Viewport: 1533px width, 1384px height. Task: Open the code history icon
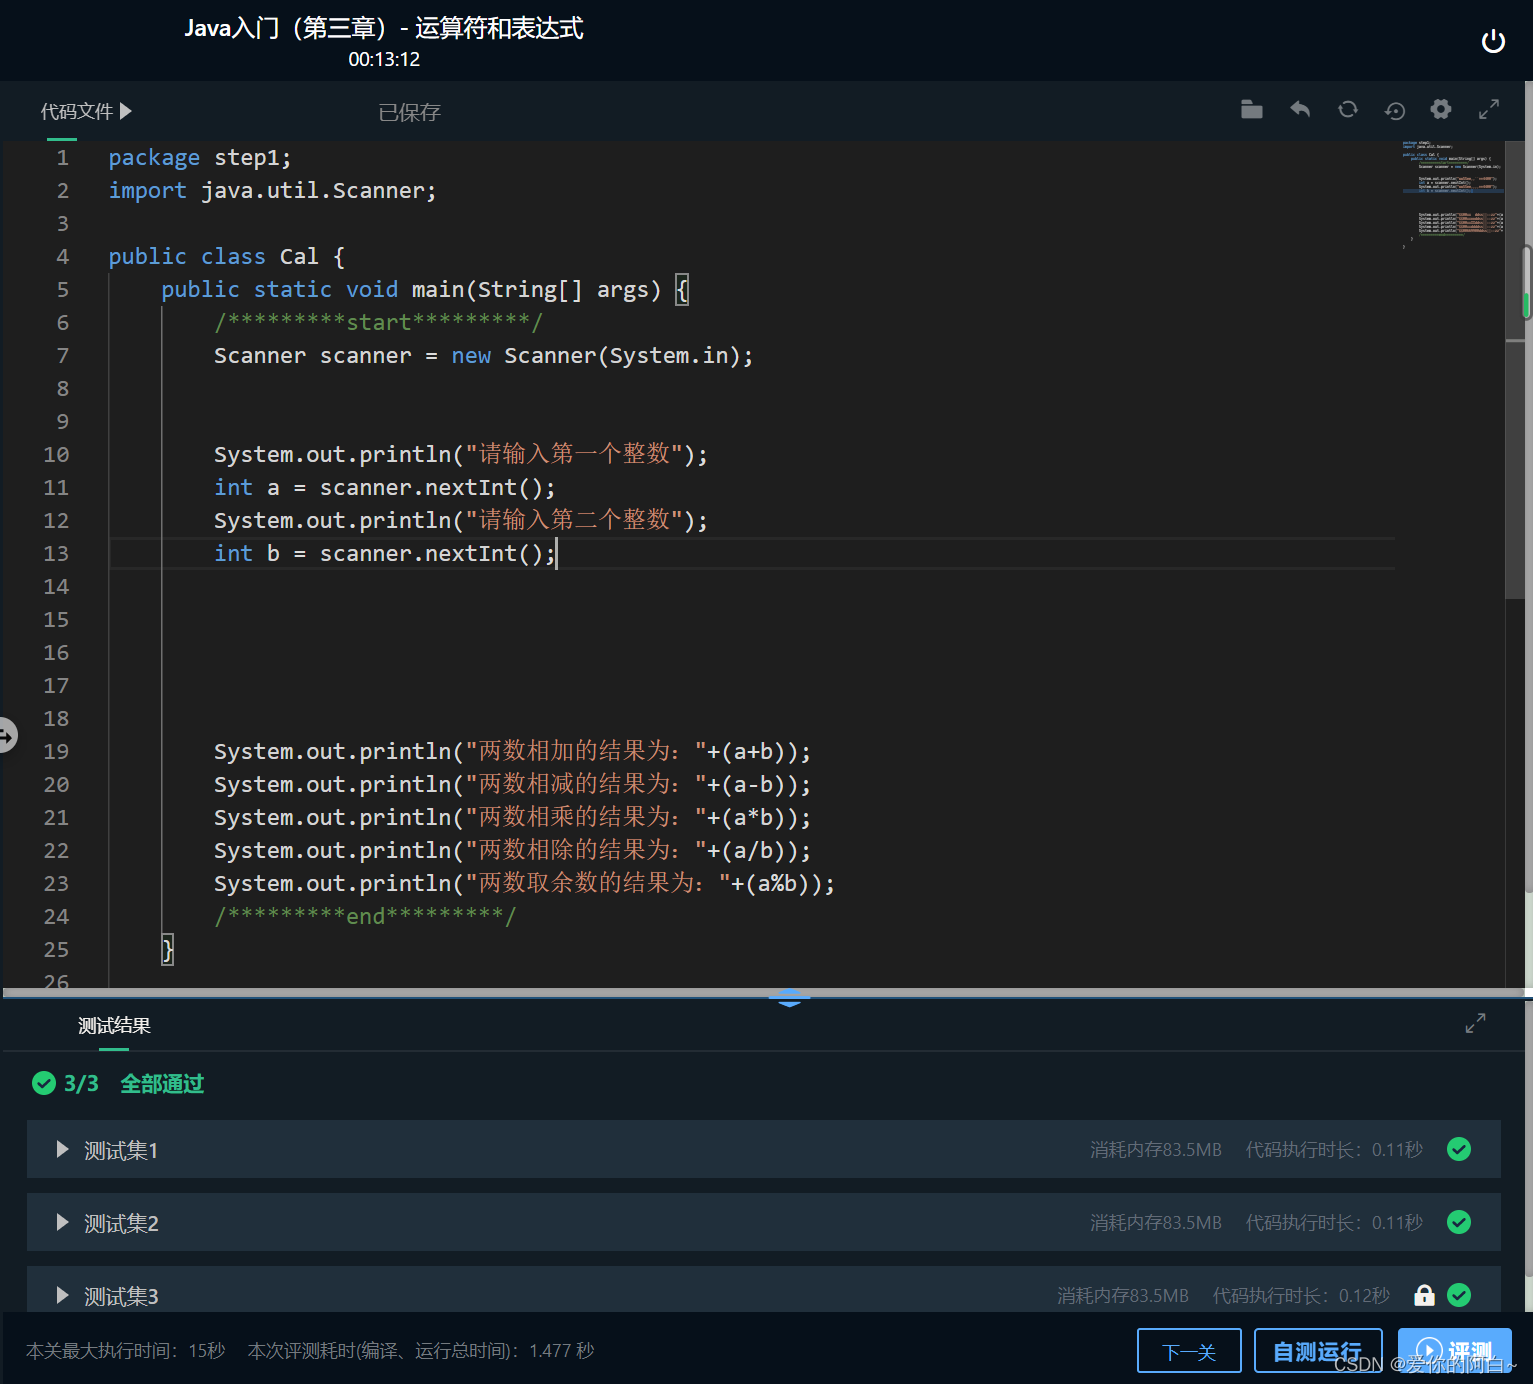pyautogui.click(x=1394, y=110)
